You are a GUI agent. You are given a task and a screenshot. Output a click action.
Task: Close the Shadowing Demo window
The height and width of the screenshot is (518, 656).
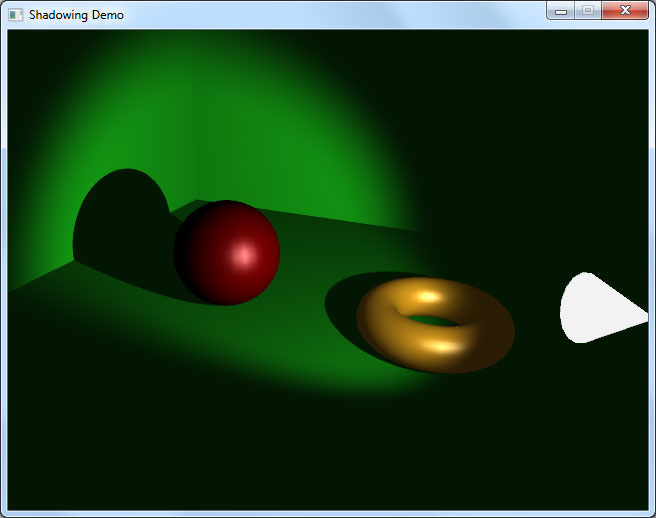click(625, 10)
